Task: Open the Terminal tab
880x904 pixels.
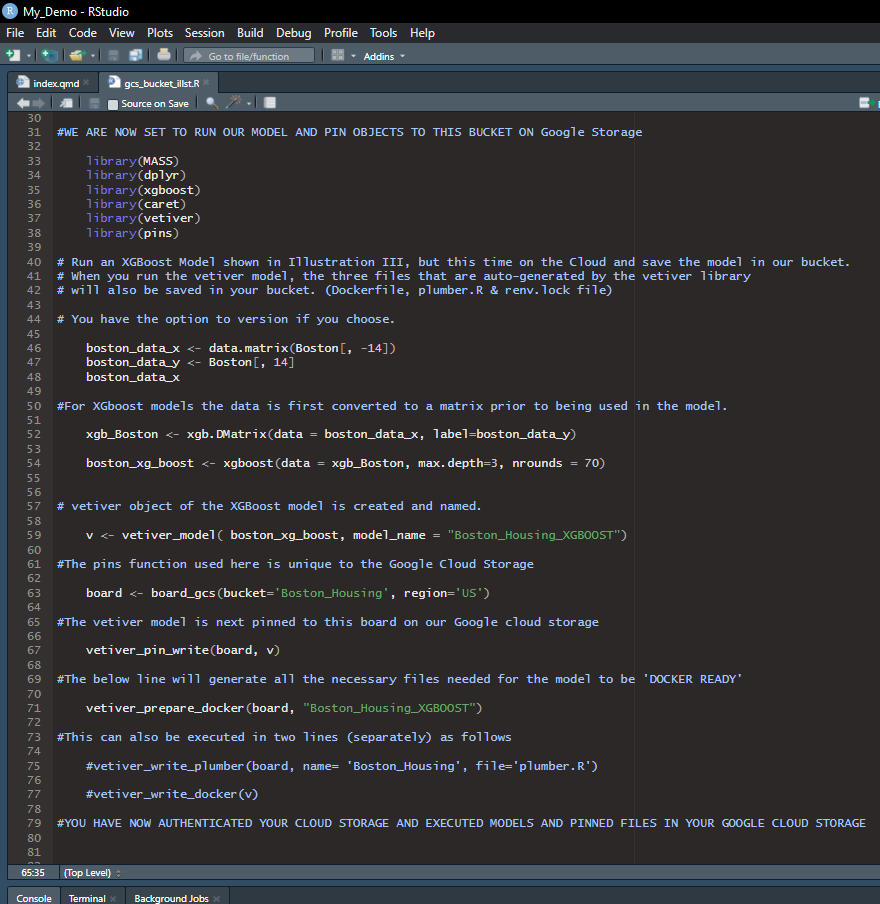Action: click(x=87, y=898)
